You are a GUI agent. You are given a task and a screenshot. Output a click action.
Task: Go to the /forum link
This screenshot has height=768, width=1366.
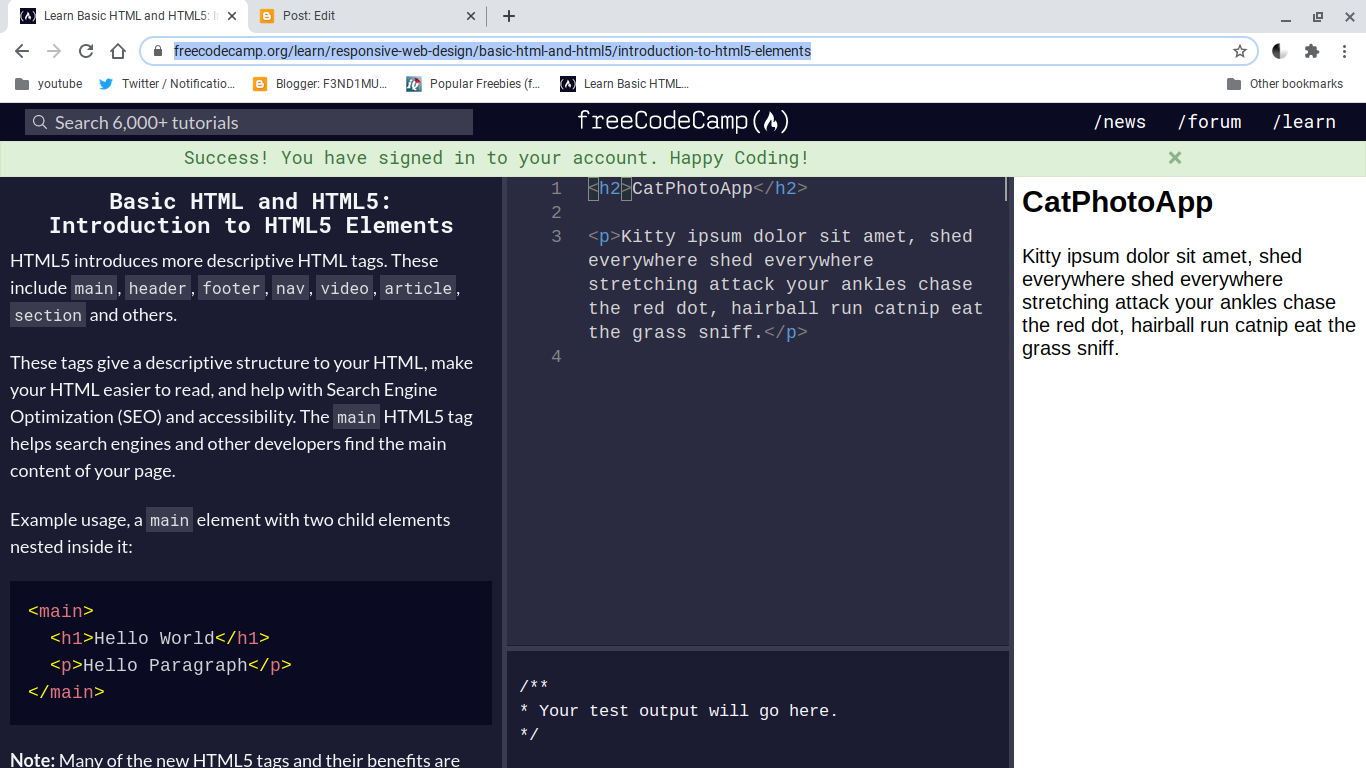coord(1209,122)
